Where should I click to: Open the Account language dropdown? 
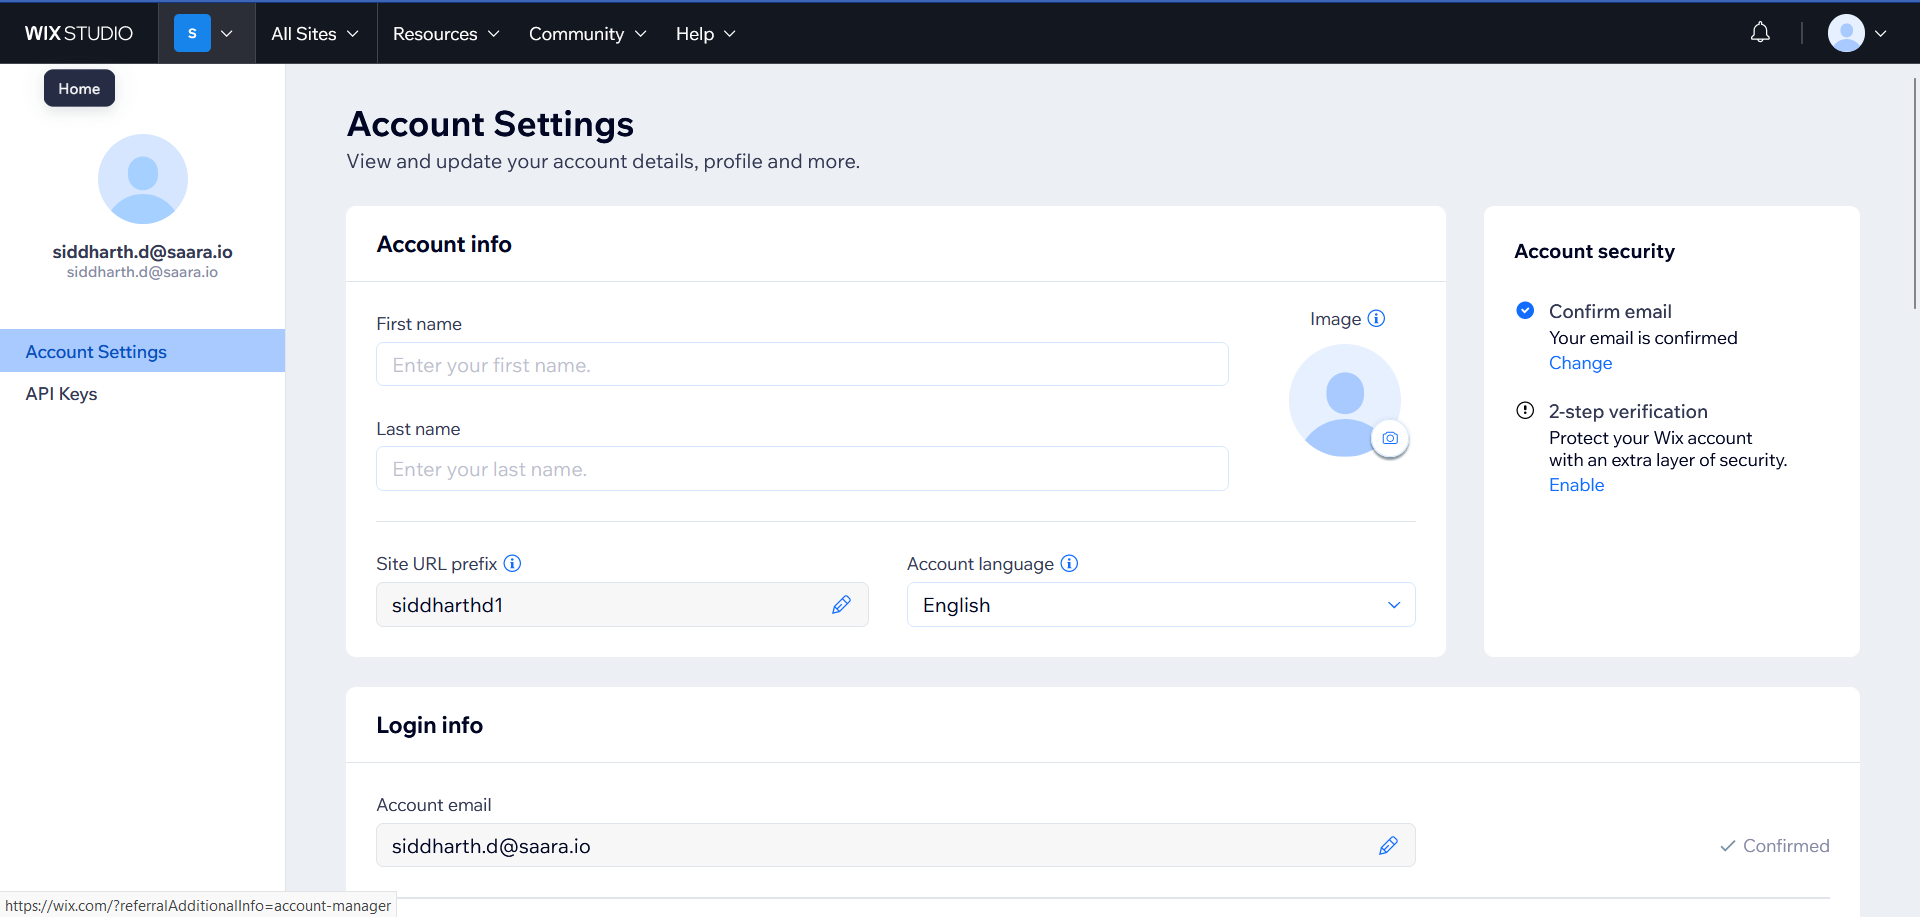(1160, 605)
